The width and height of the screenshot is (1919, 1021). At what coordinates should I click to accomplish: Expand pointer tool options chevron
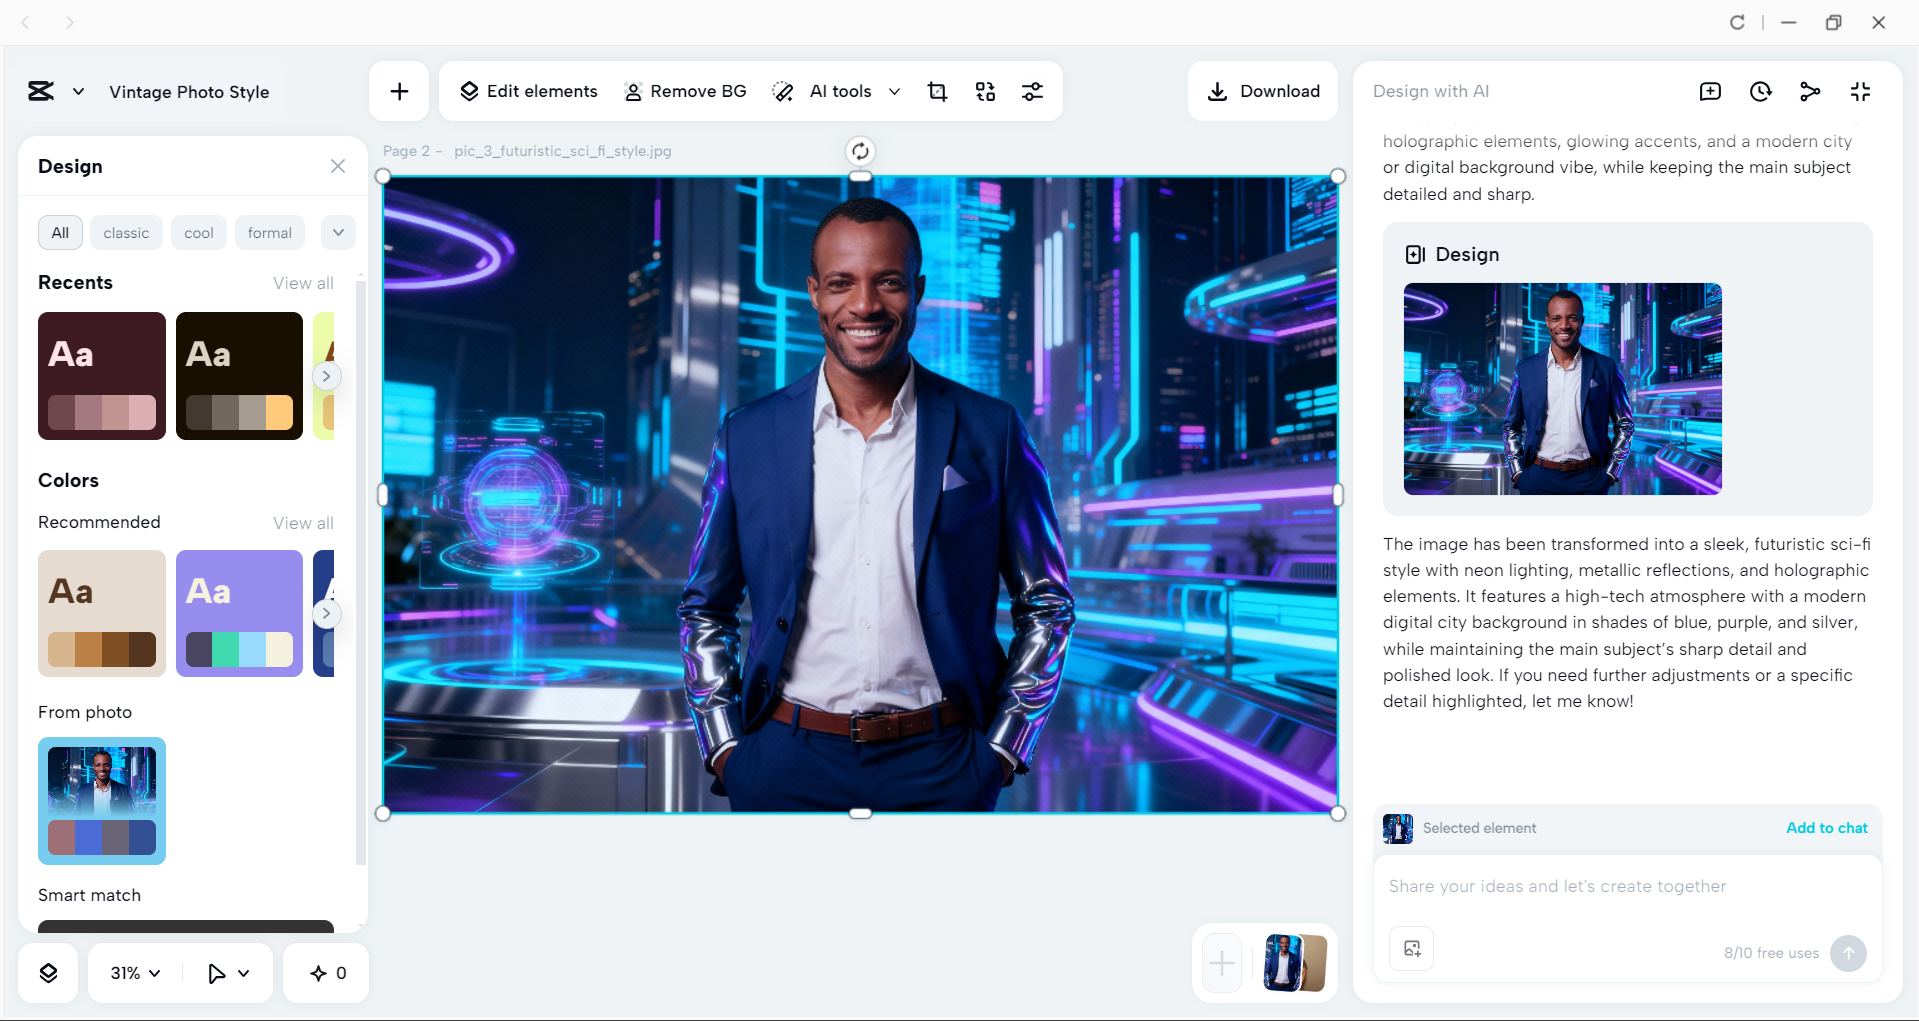tap(243, 973)
